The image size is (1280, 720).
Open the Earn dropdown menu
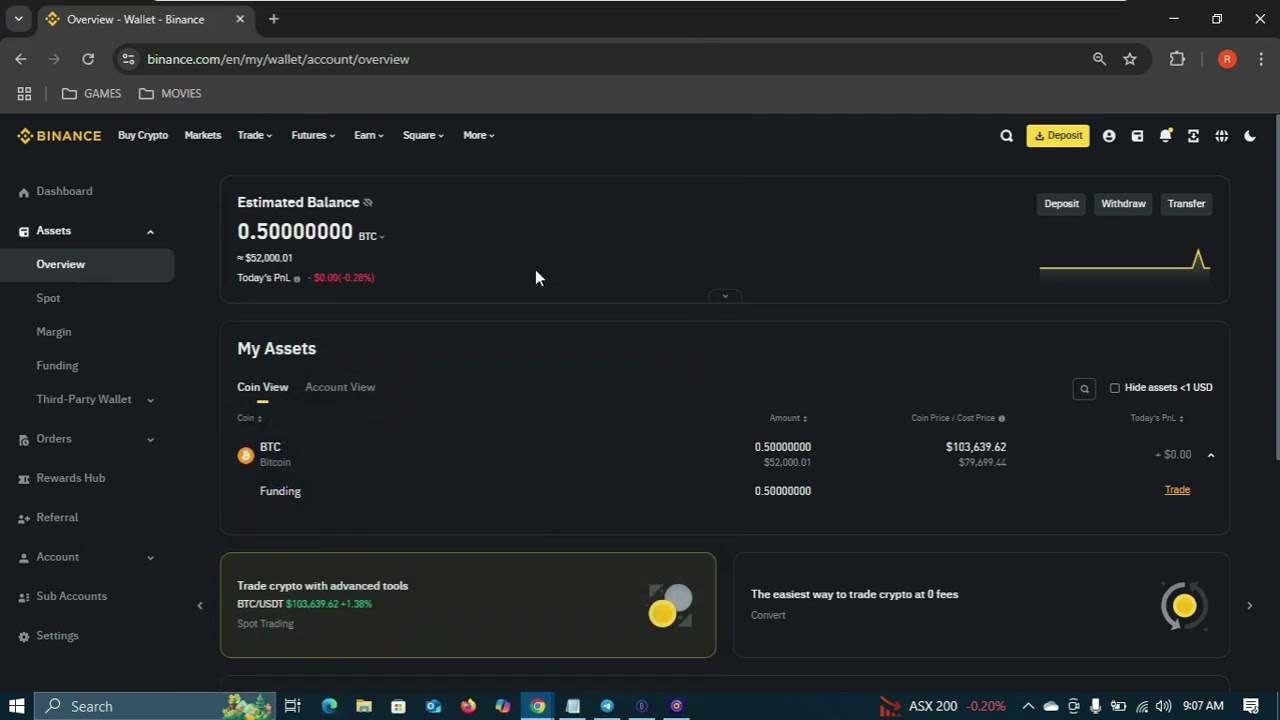tap(369, 135)
